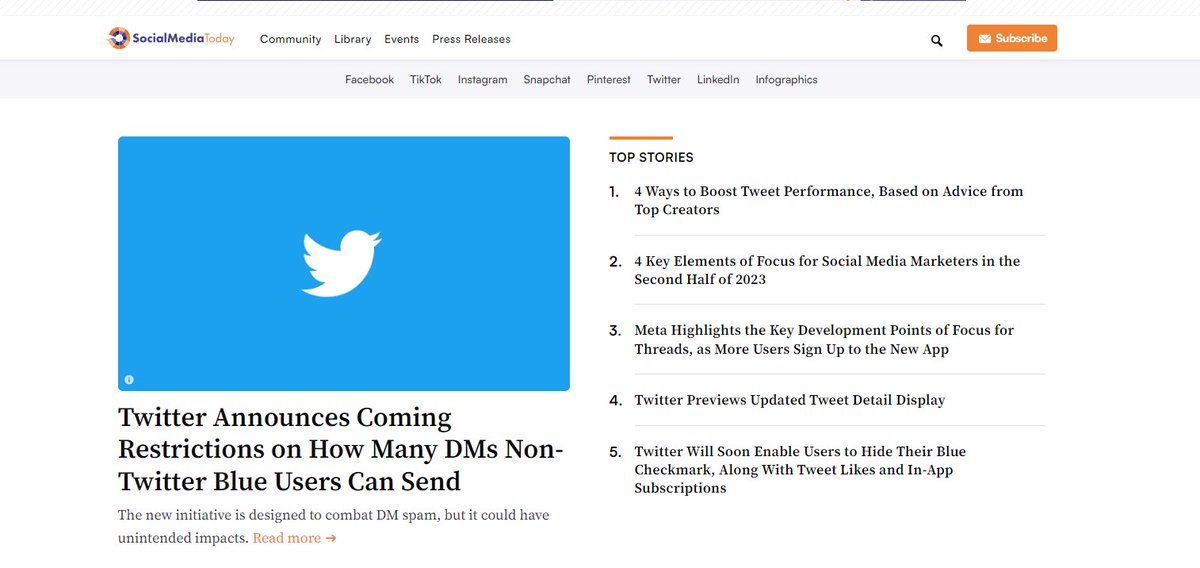1200x568 pixels.
Task: Open story 4 Key Elements of Focus
Action: 827,270
